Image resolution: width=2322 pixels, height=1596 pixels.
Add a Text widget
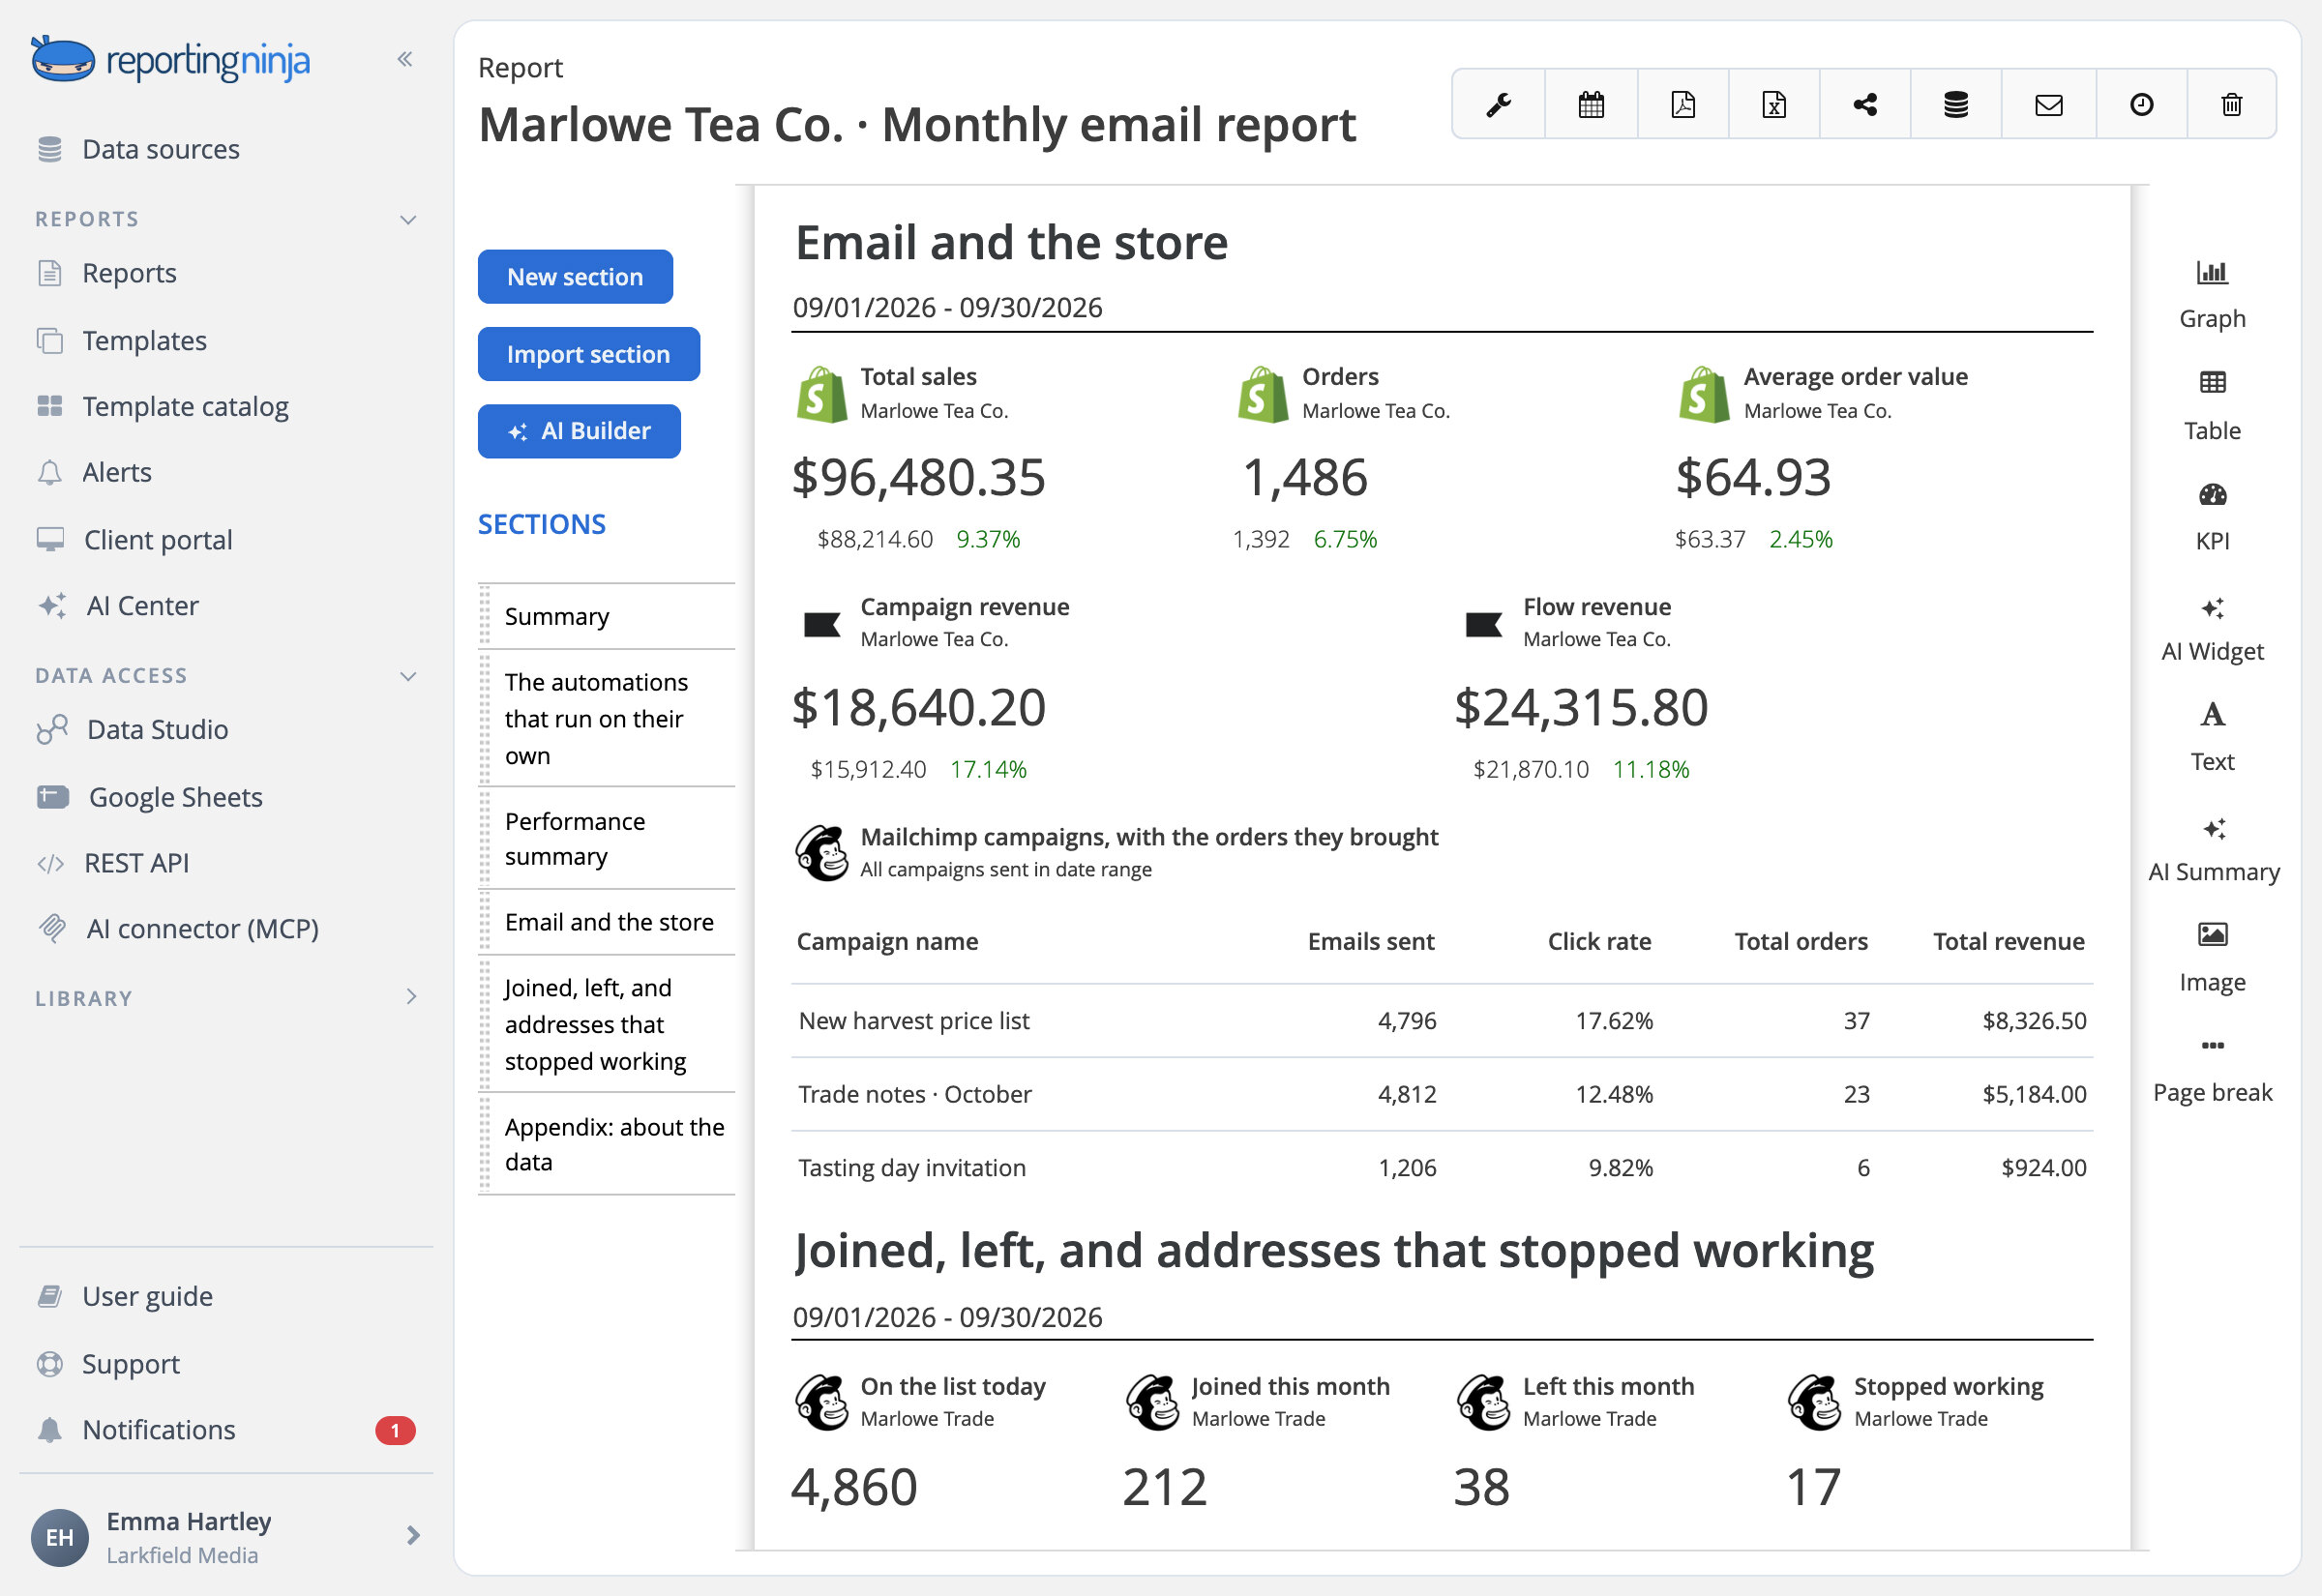(2212, 738)
